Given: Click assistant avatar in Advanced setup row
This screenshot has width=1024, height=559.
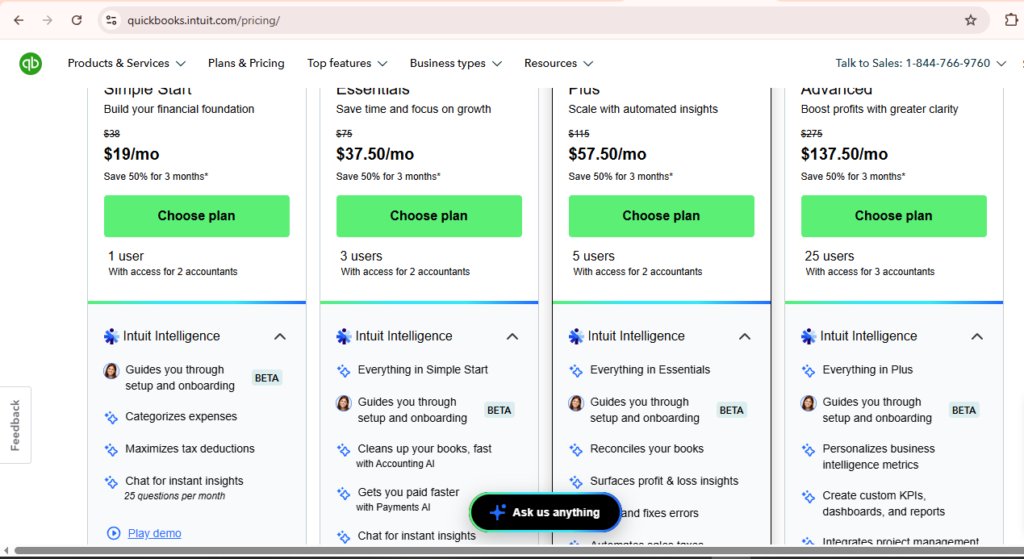Looking at the screenshot, I should 808,403.
